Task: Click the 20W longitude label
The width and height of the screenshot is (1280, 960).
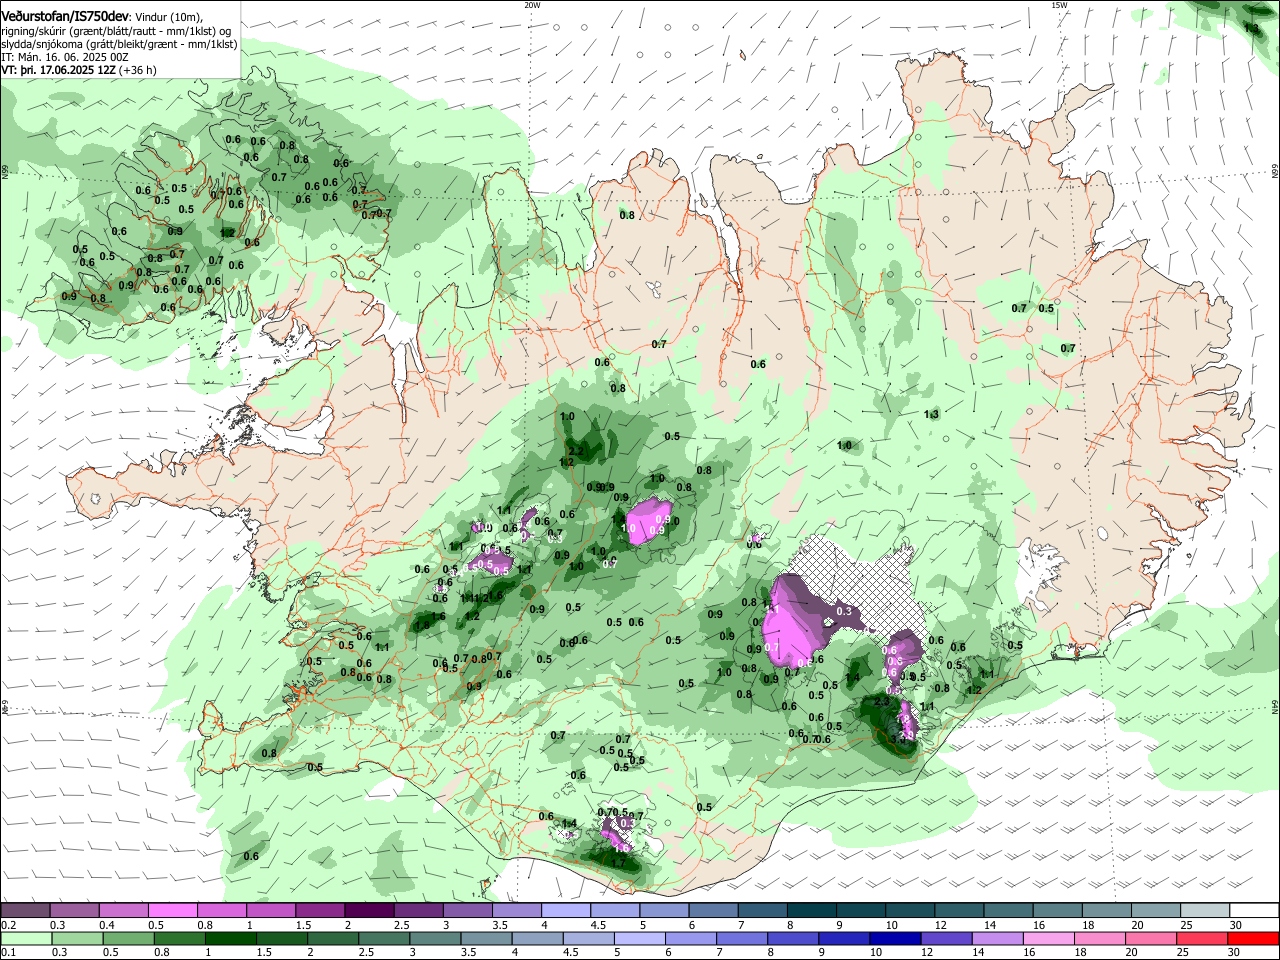Action: point(532,5)
